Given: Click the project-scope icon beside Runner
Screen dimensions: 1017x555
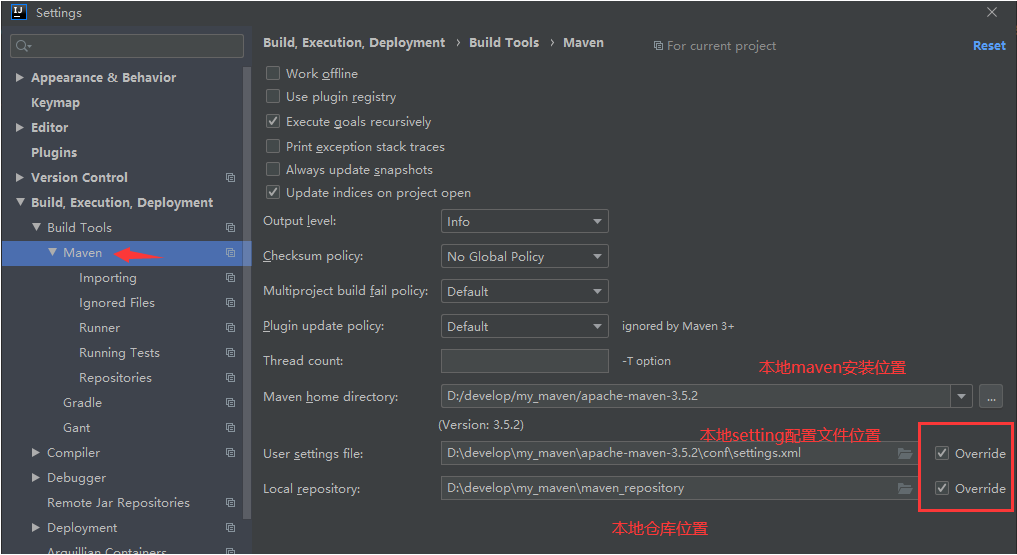Looking at the screenshot, I should [230, 327].
